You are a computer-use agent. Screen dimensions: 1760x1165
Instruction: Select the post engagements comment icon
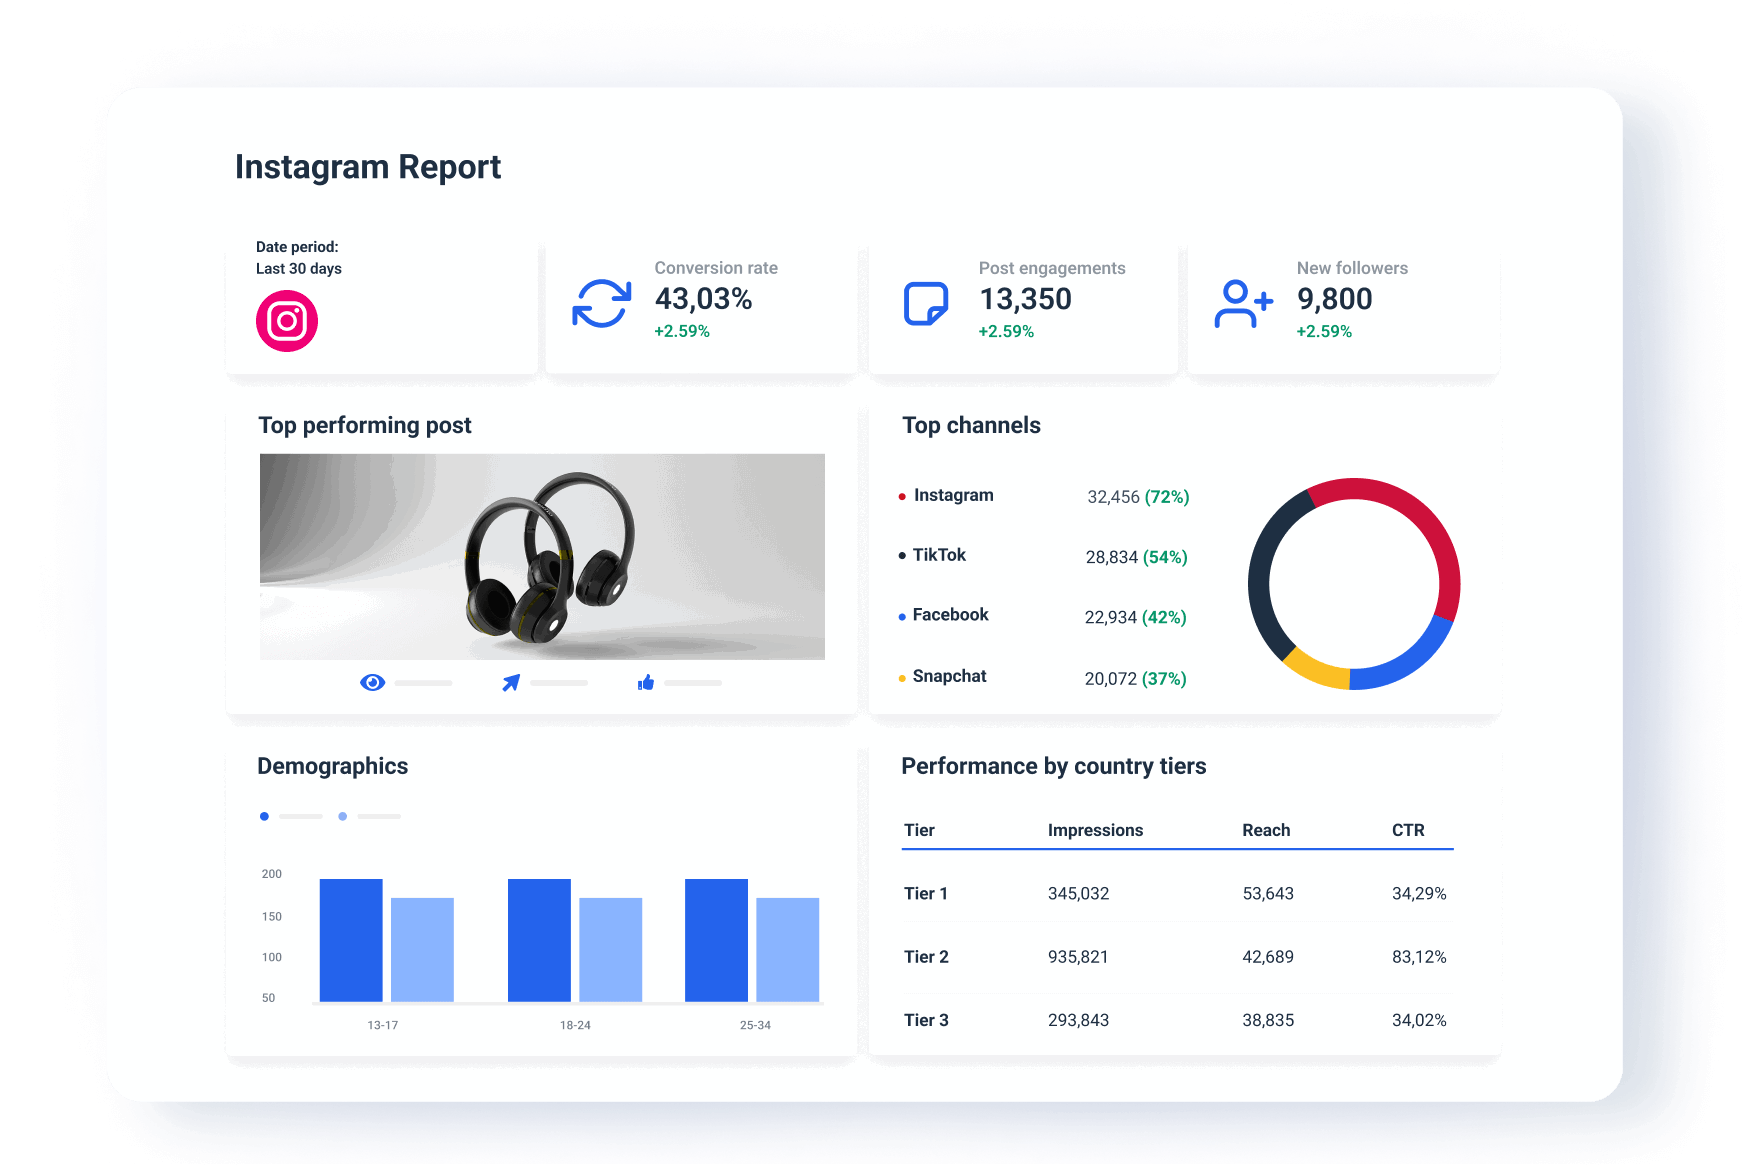click(925, 303)
